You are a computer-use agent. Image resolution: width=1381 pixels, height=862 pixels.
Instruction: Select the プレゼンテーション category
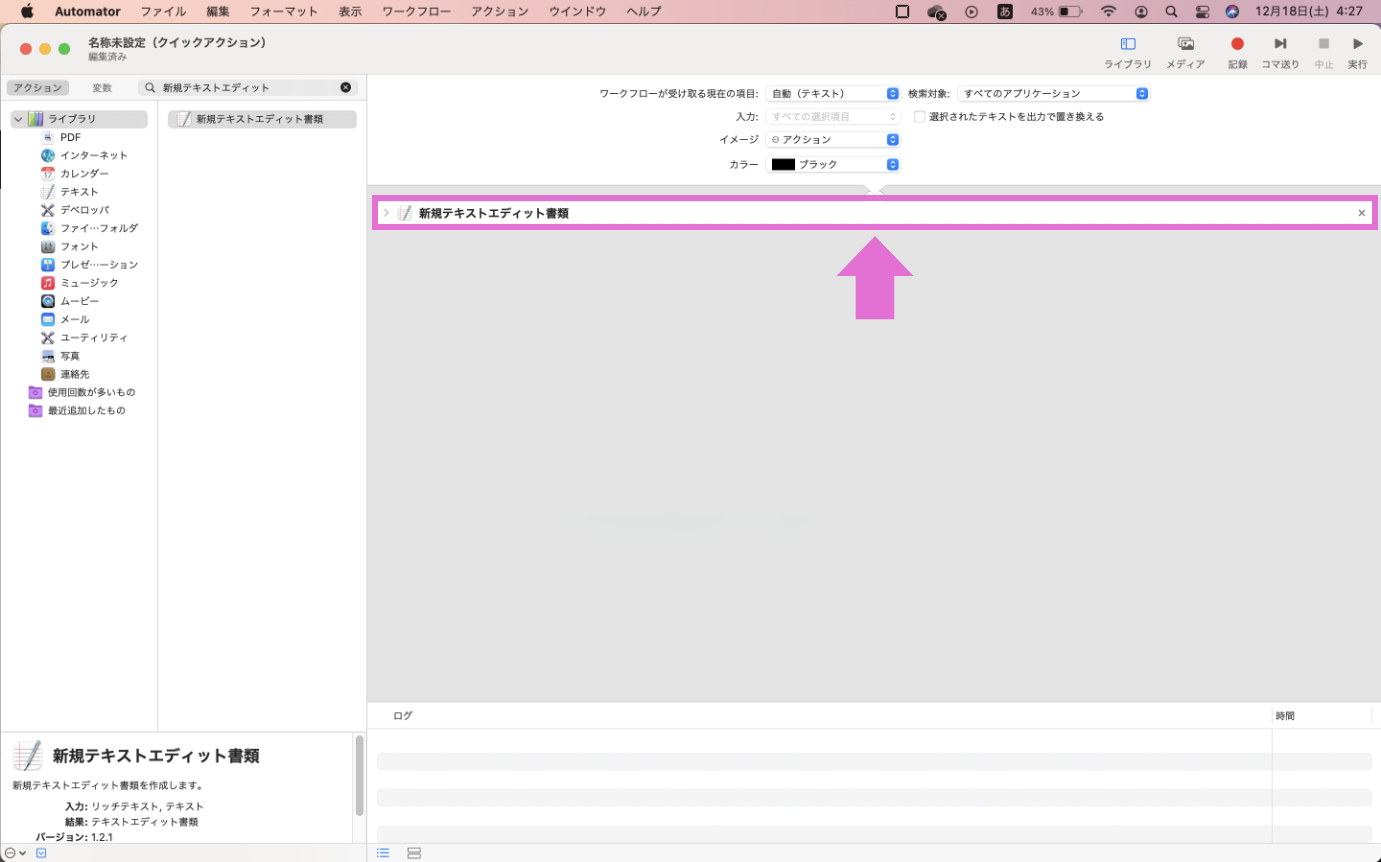[x=90, y=264]
